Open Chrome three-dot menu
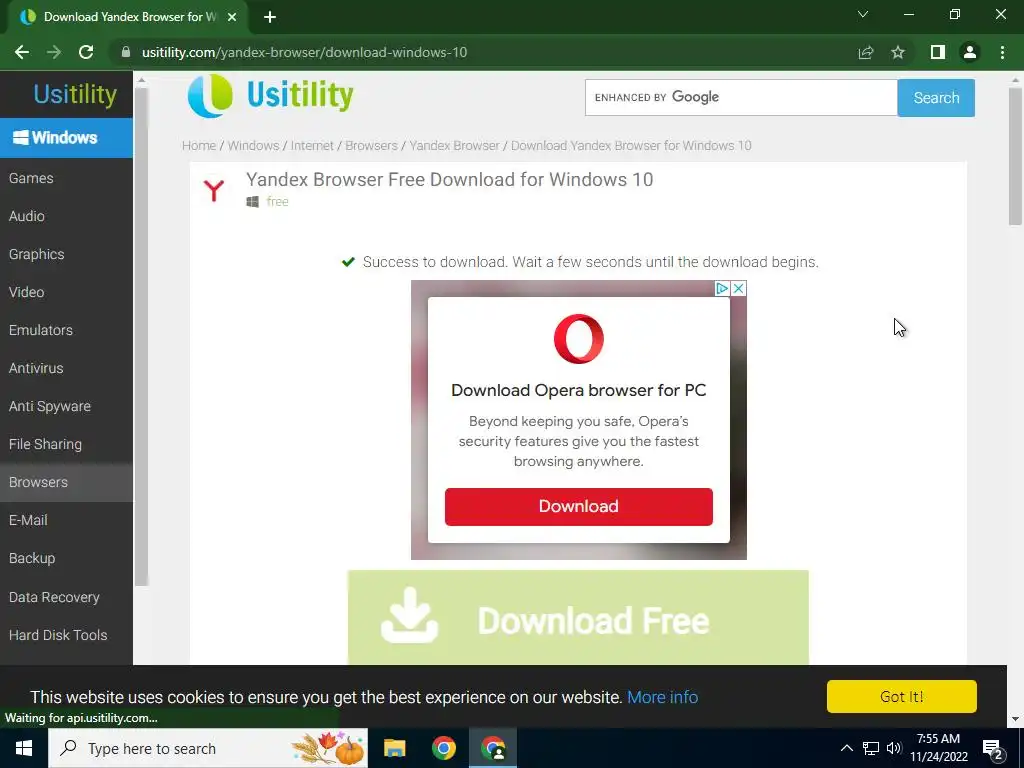This screenshot has width=1024, height=768. coord(1002,52)
